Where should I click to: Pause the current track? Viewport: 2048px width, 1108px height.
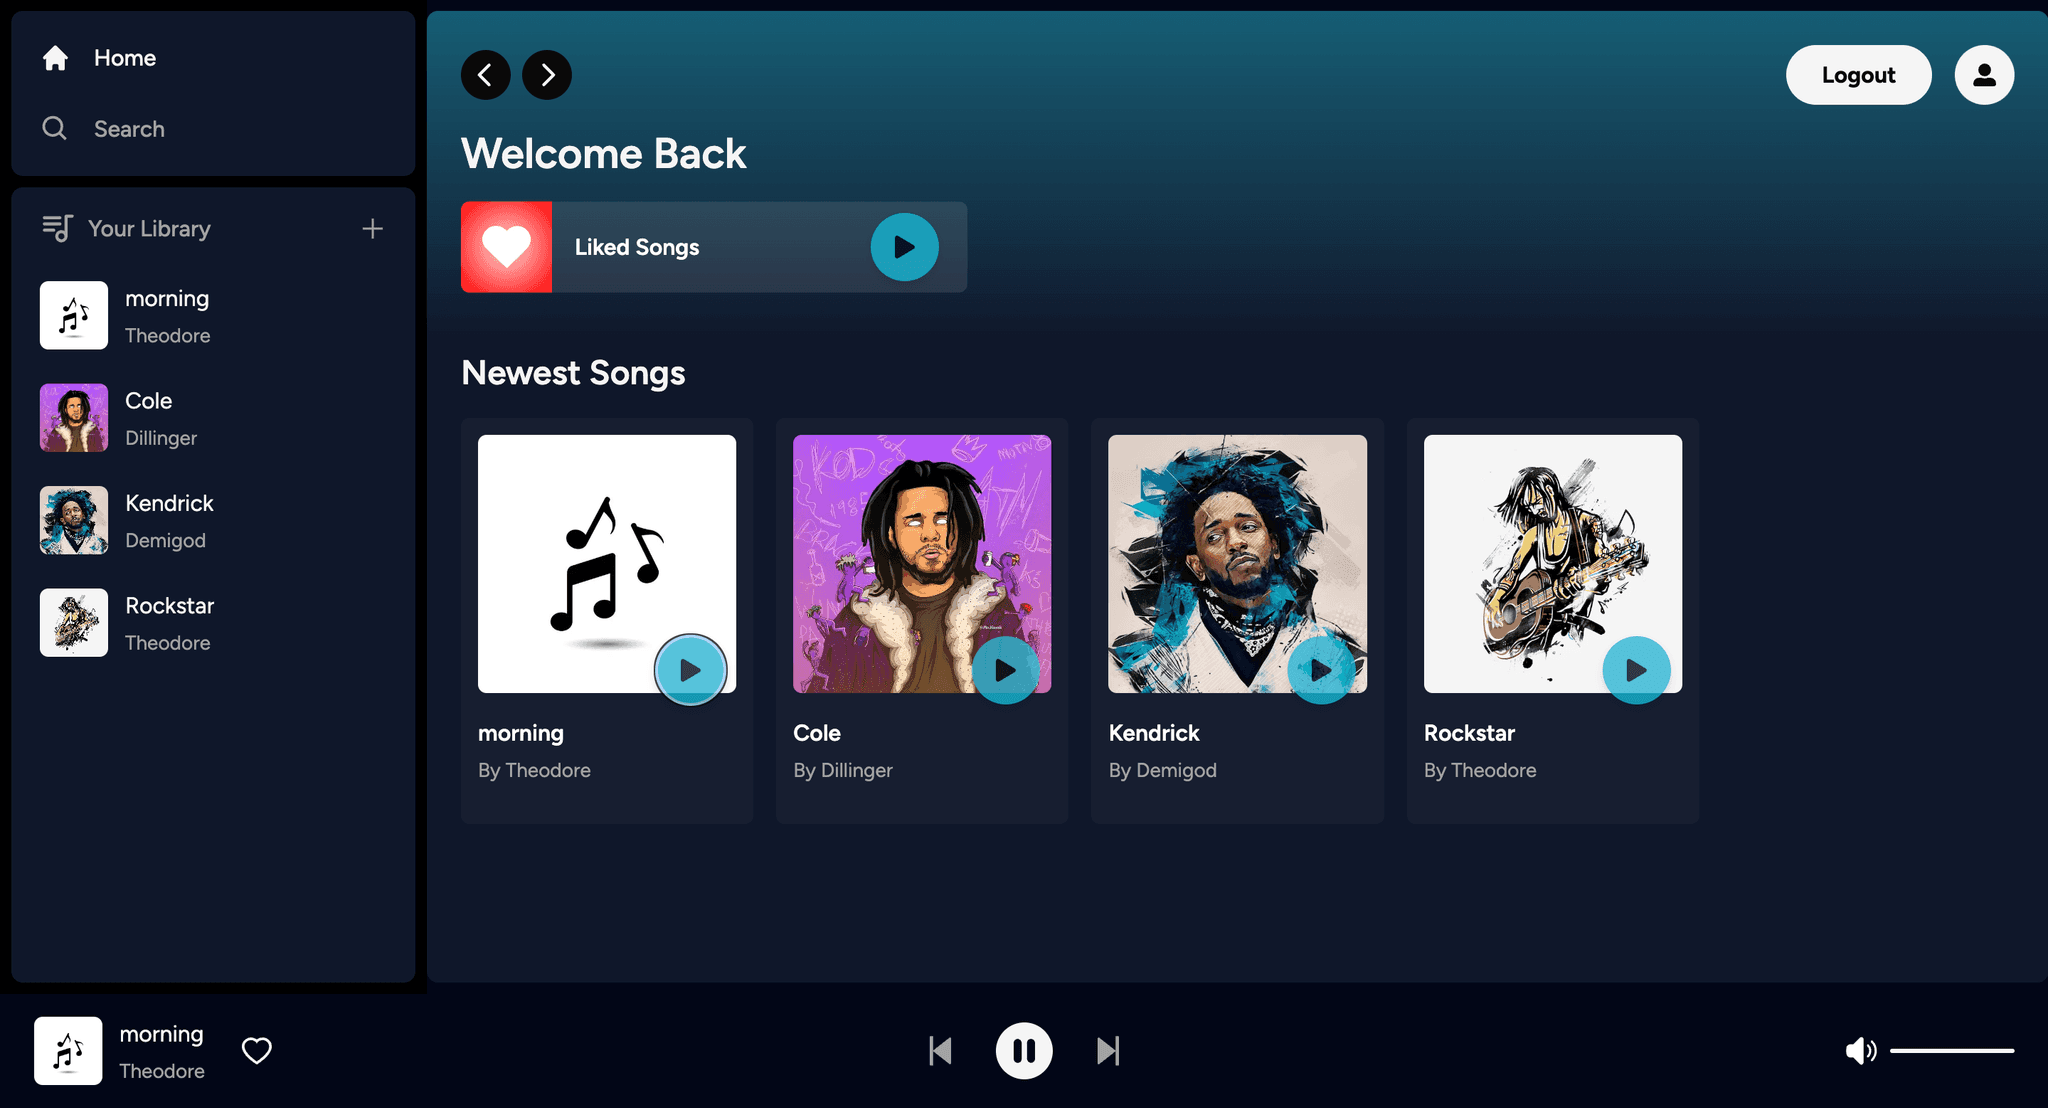click(1024, 1051)
